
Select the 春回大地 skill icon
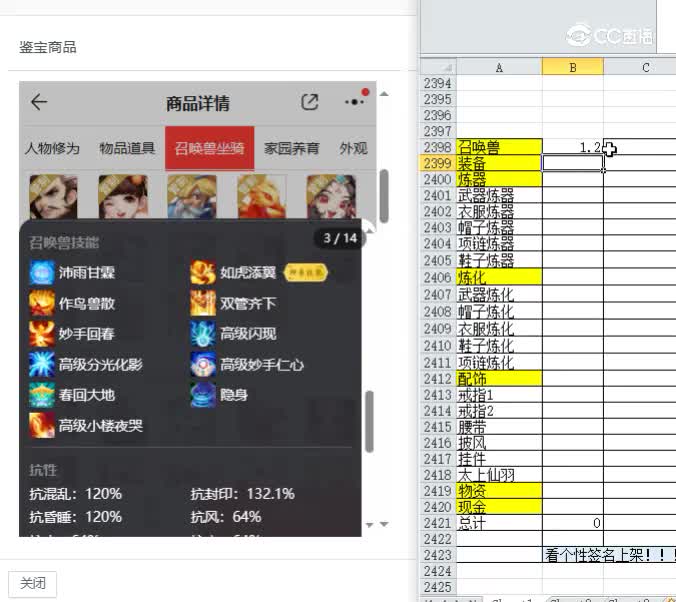click(x=42, y=395)
